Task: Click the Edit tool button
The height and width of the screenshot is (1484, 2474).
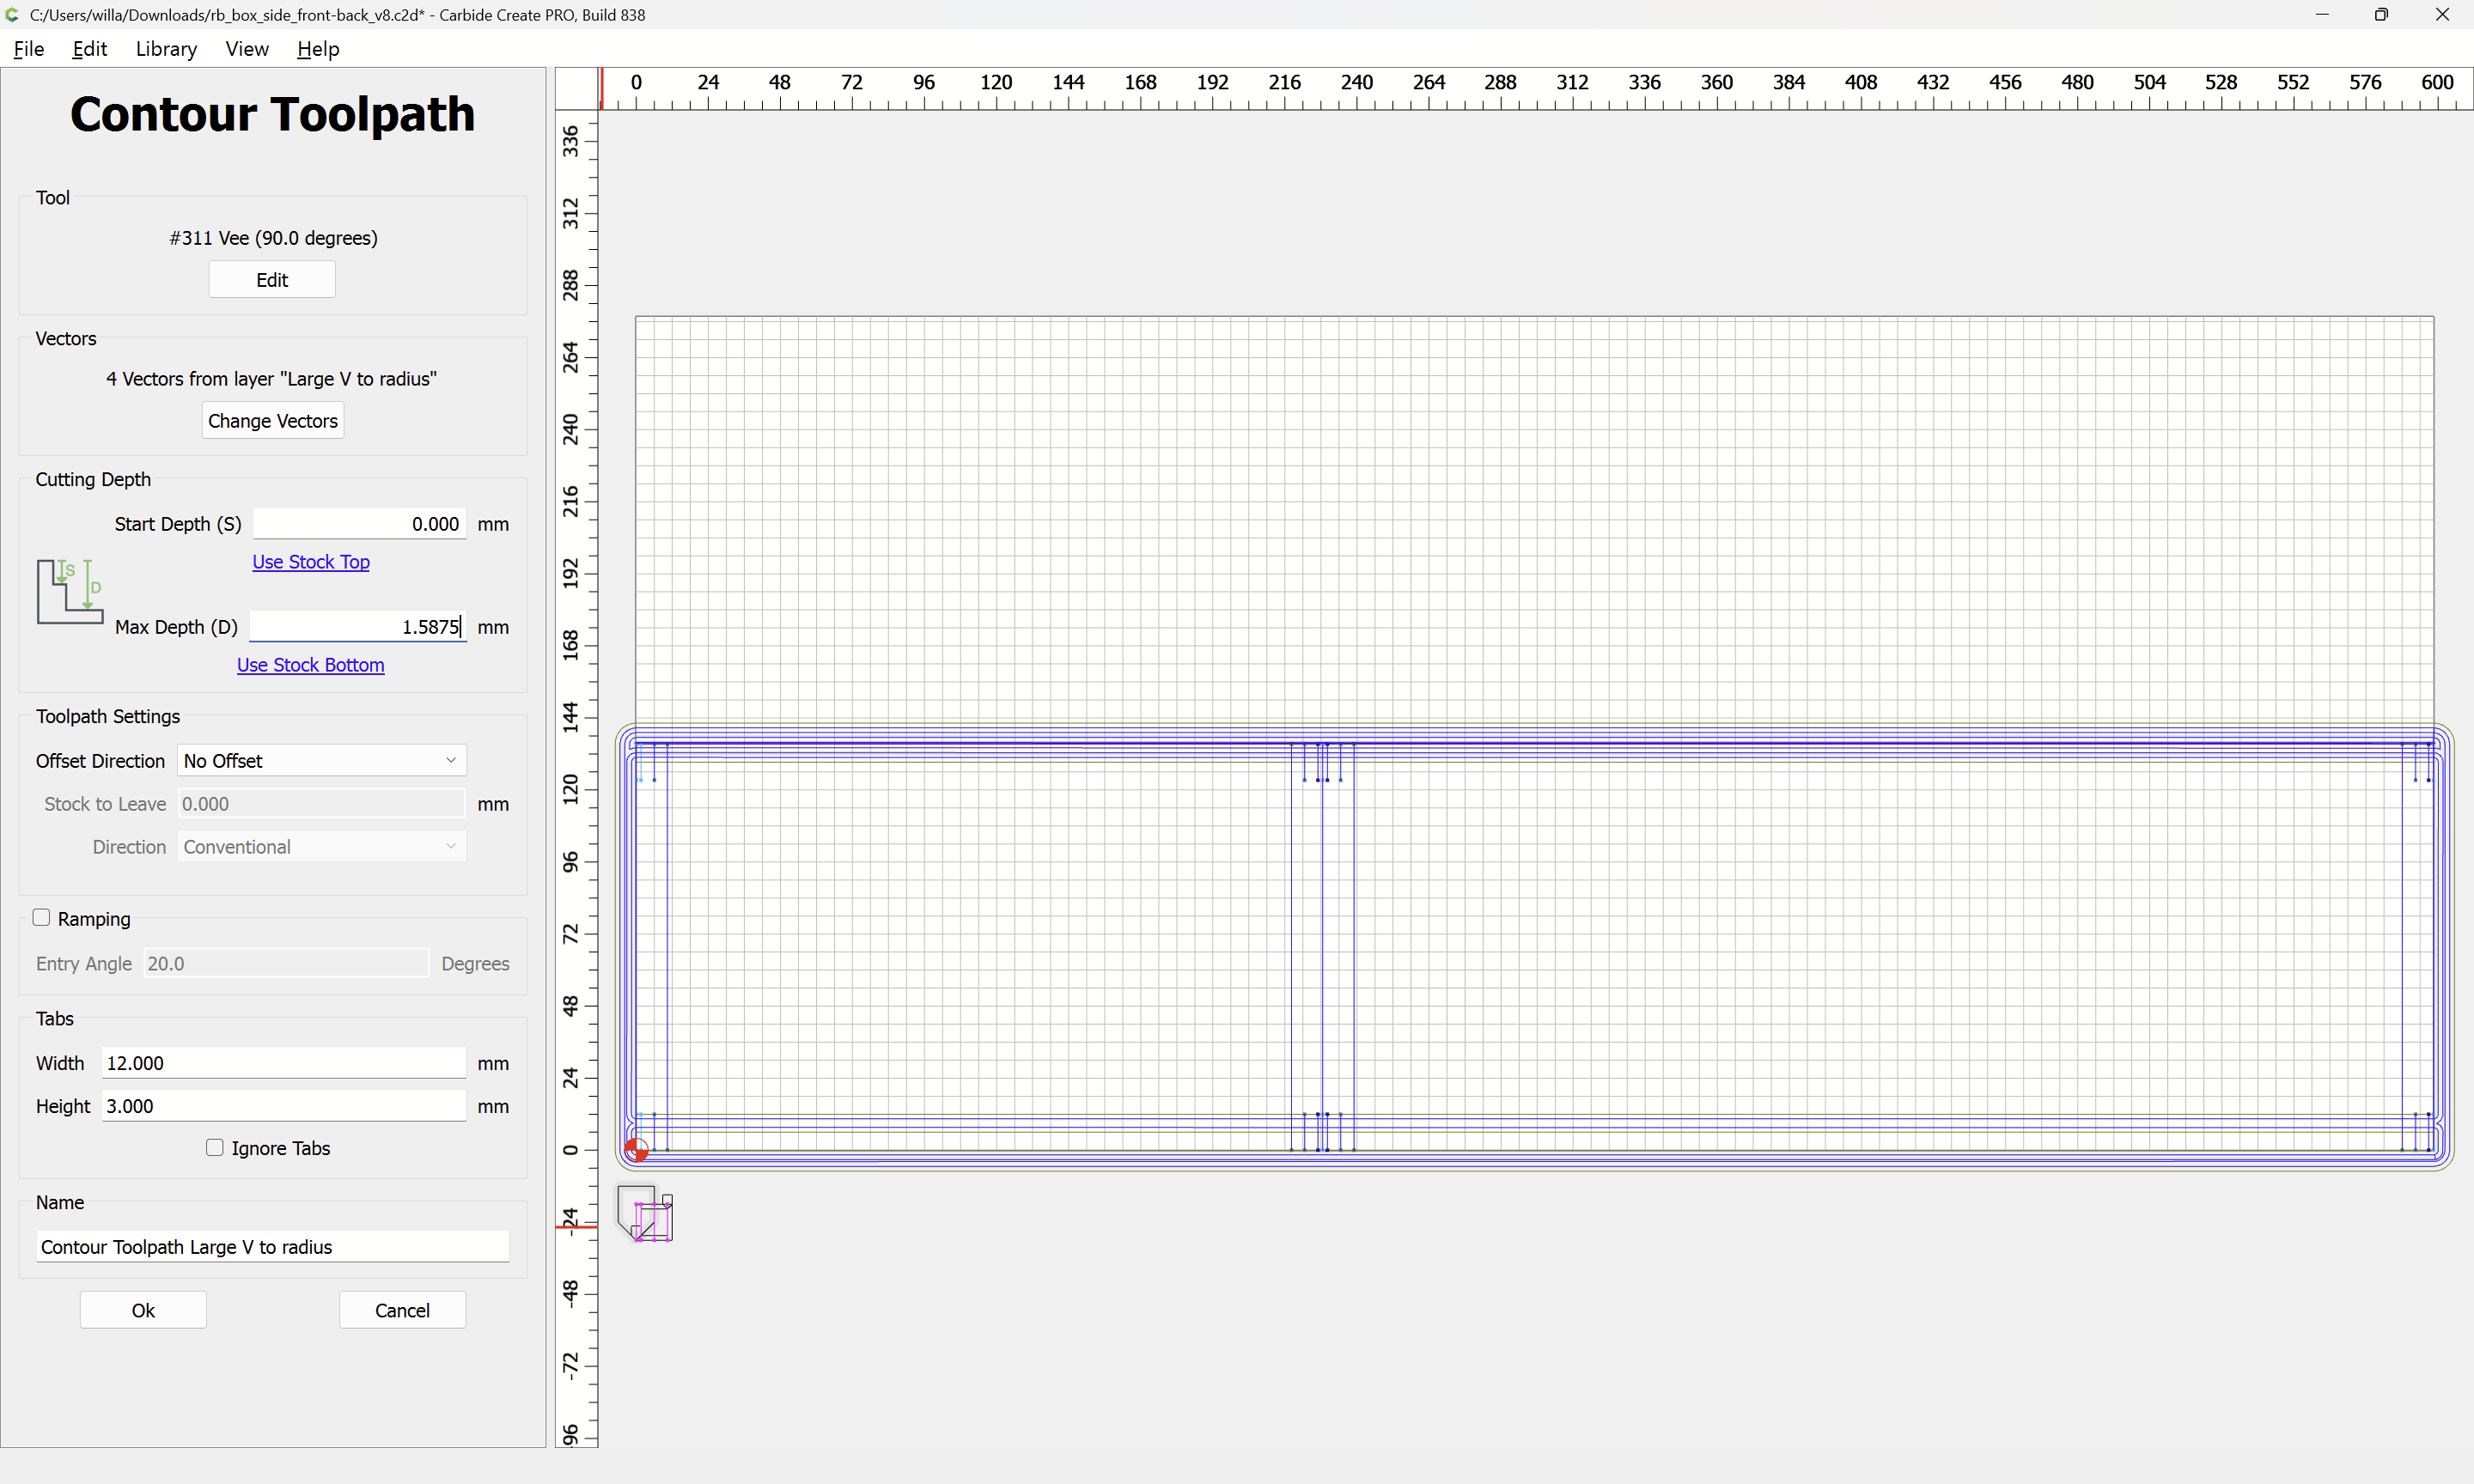Action: click(272, 280)
